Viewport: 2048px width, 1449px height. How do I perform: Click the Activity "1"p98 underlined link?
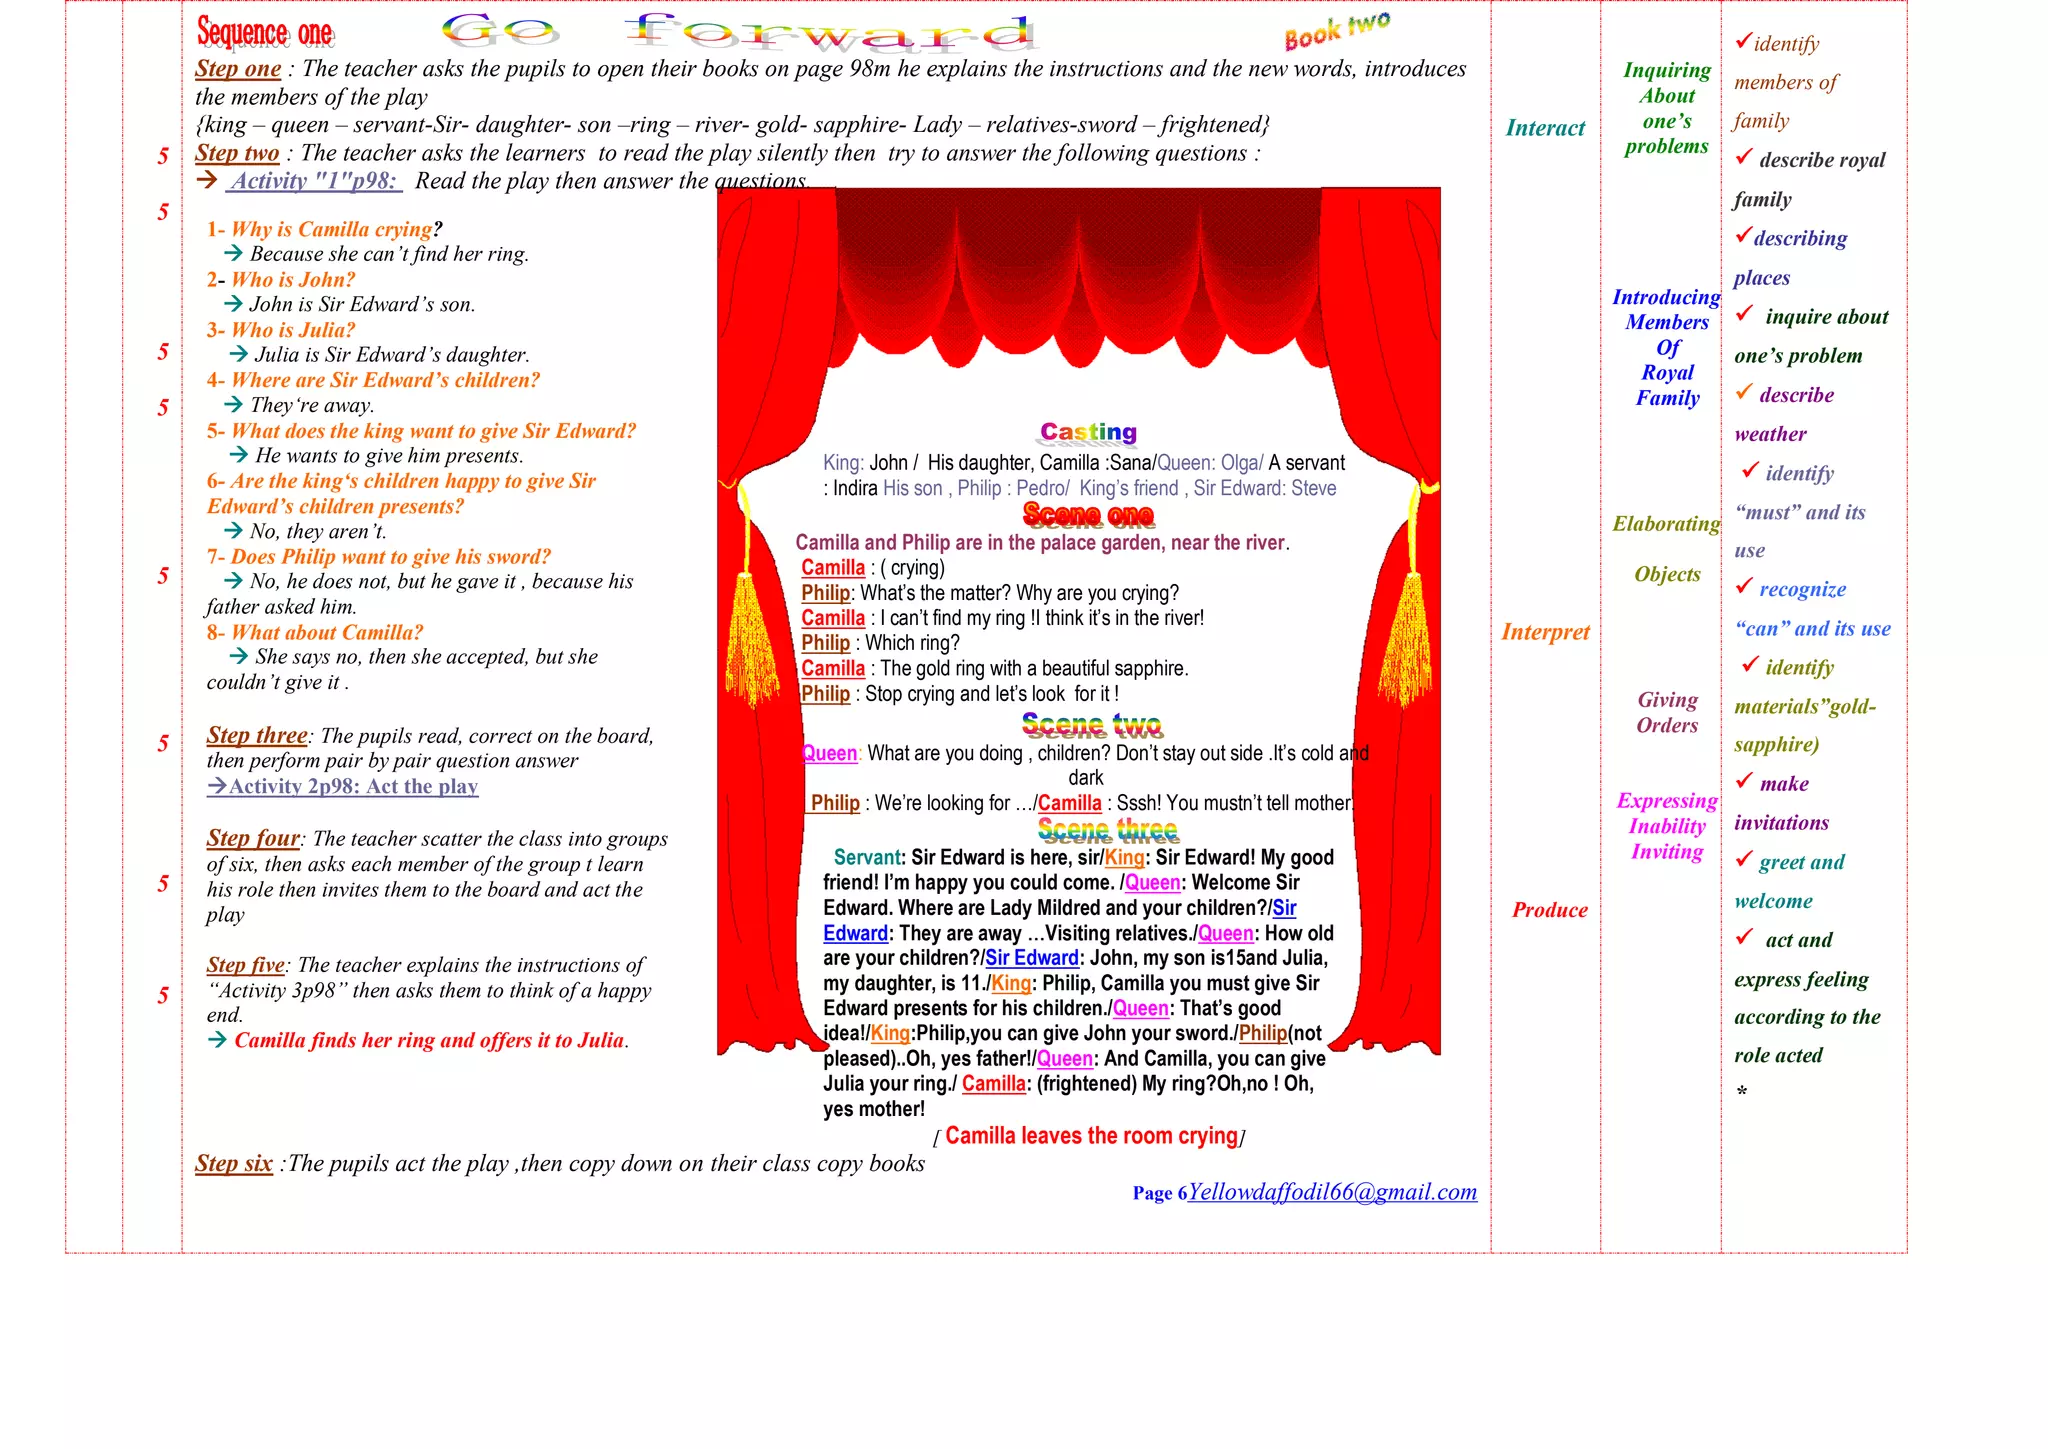click(x=314, y=181)
